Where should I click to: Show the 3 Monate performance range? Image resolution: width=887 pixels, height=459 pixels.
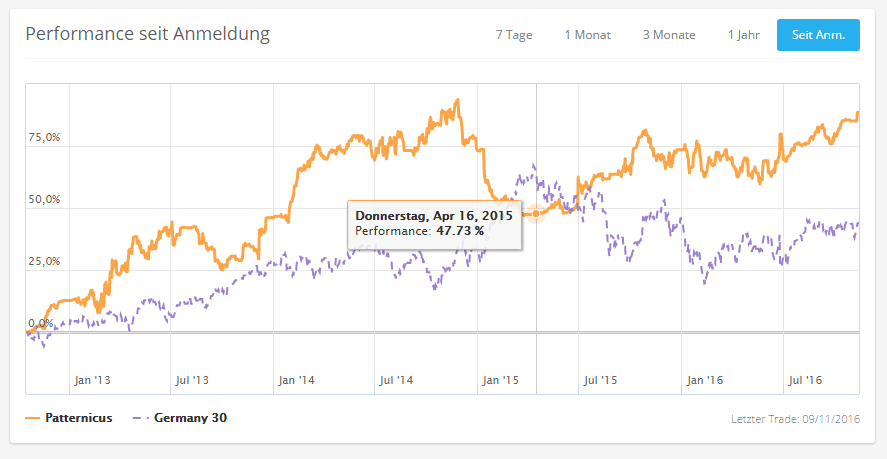click(x=669, y=35)
